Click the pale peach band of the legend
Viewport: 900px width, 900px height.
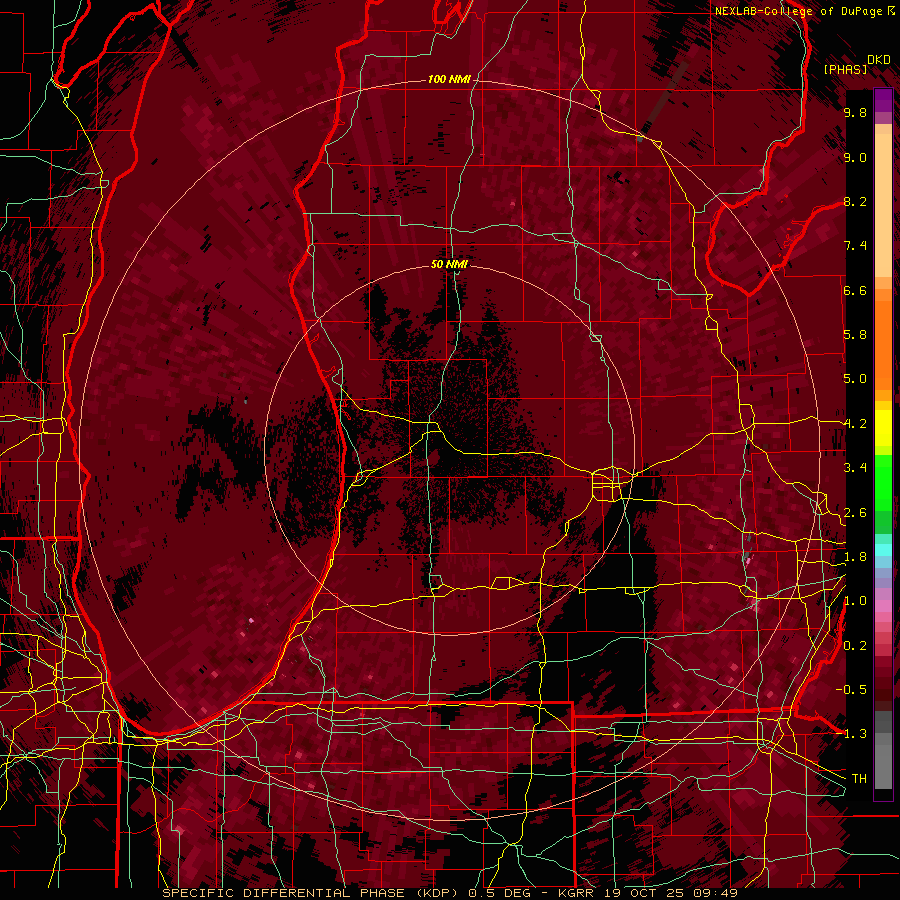click(883, 205)
